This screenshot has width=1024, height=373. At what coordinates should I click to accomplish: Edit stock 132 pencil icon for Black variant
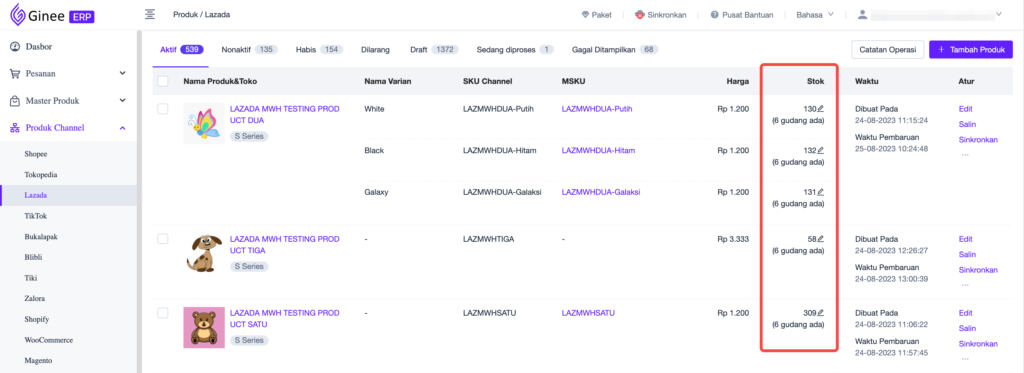(x=821, y=150)
